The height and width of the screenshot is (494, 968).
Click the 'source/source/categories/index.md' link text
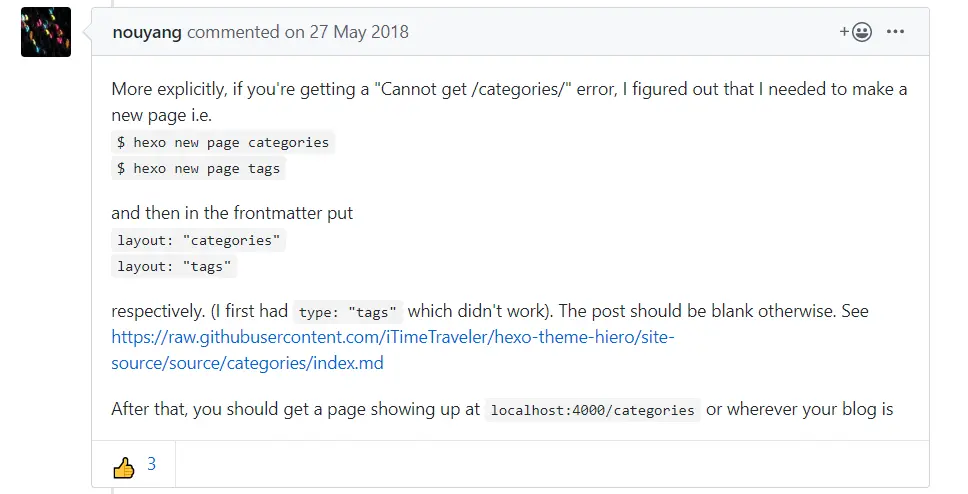(x=248, y=362)
